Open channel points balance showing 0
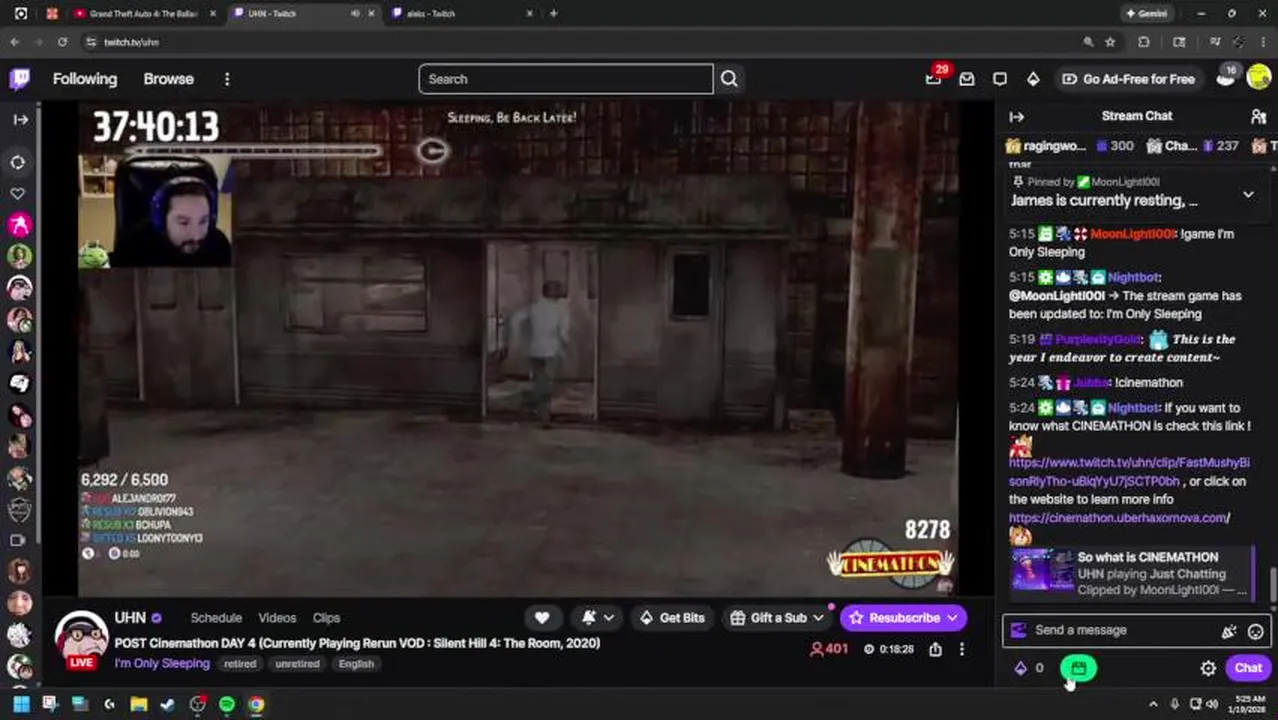Screen dimensions: 1278x720 (x=1029, y=668)
